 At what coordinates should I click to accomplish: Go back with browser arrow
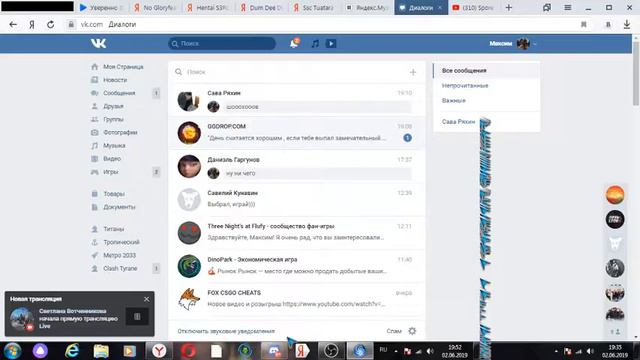[x=13, y=24]
